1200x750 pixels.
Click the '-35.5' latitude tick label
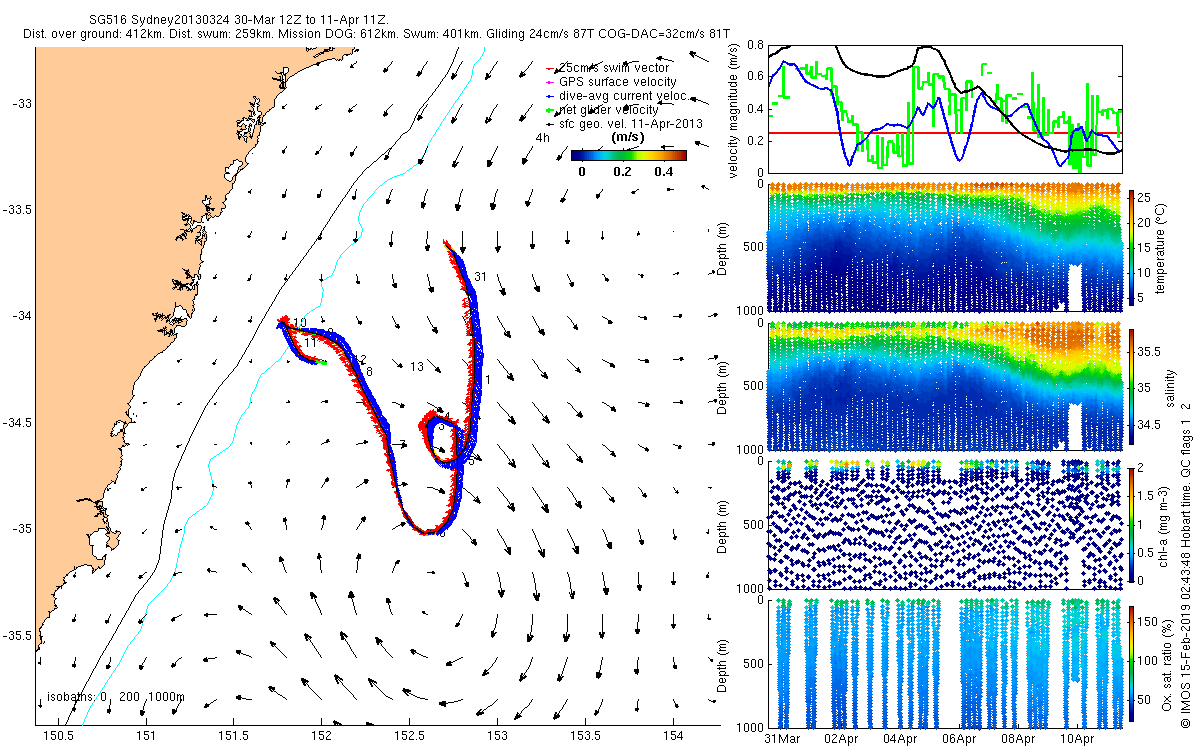[16, 636]
